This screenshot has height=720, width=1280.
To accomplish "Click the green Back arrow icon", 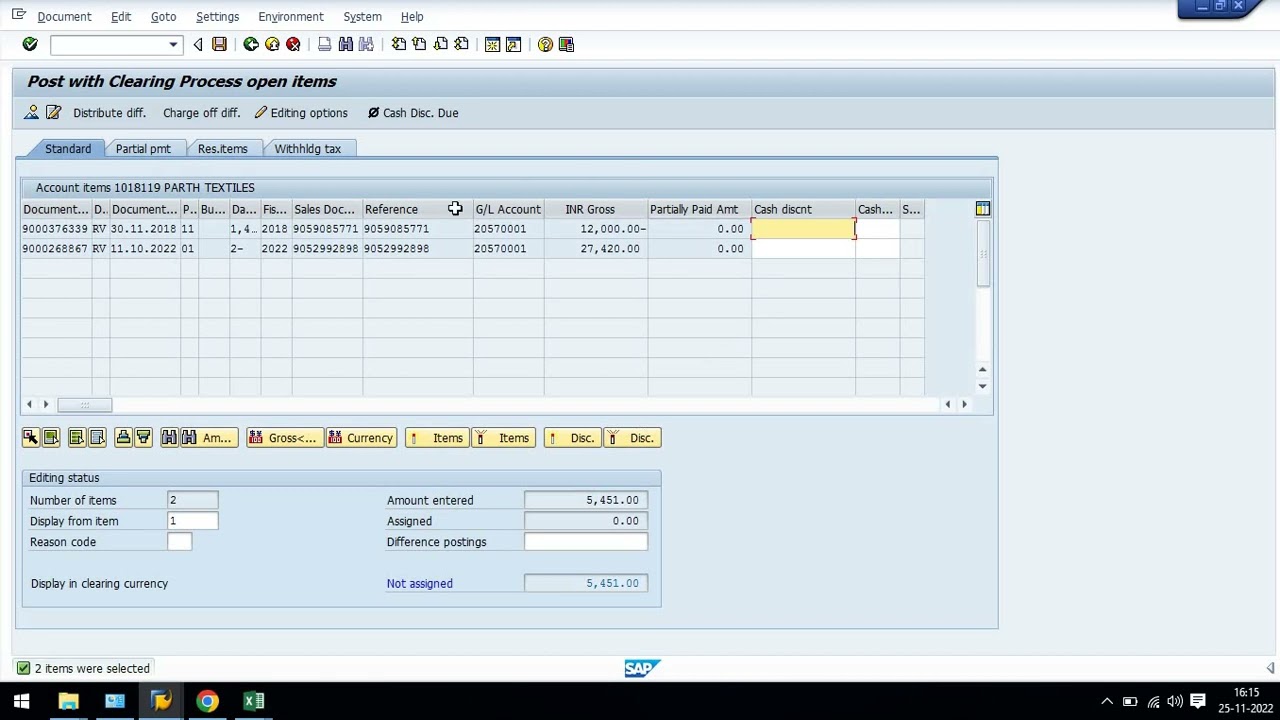I will pos(251,44).
